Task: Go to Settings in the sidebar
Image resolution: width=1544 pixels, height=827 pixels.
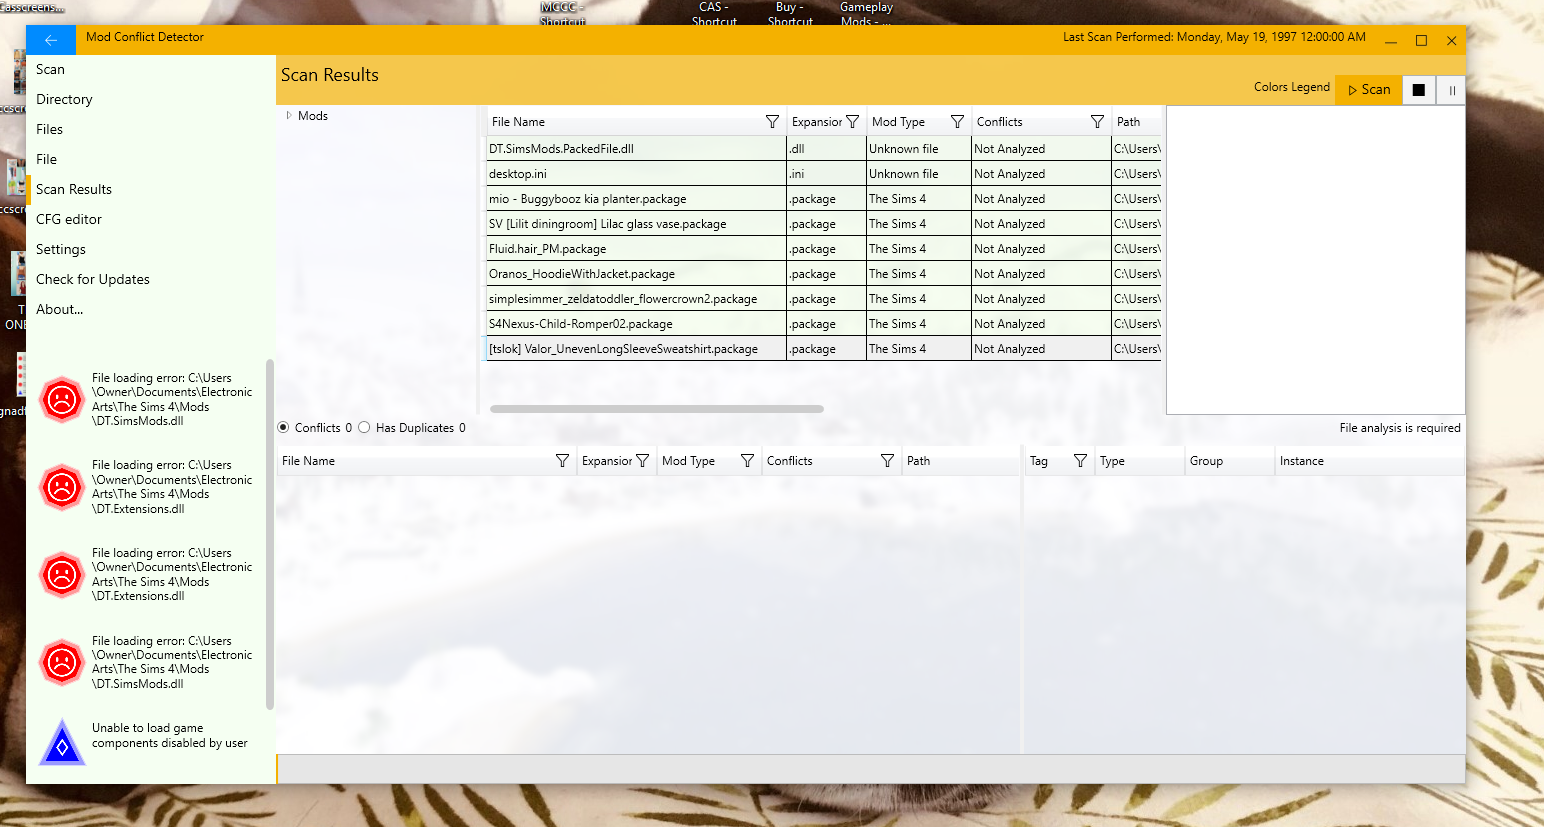Action: pyautogui.click(x=61, y=249)
